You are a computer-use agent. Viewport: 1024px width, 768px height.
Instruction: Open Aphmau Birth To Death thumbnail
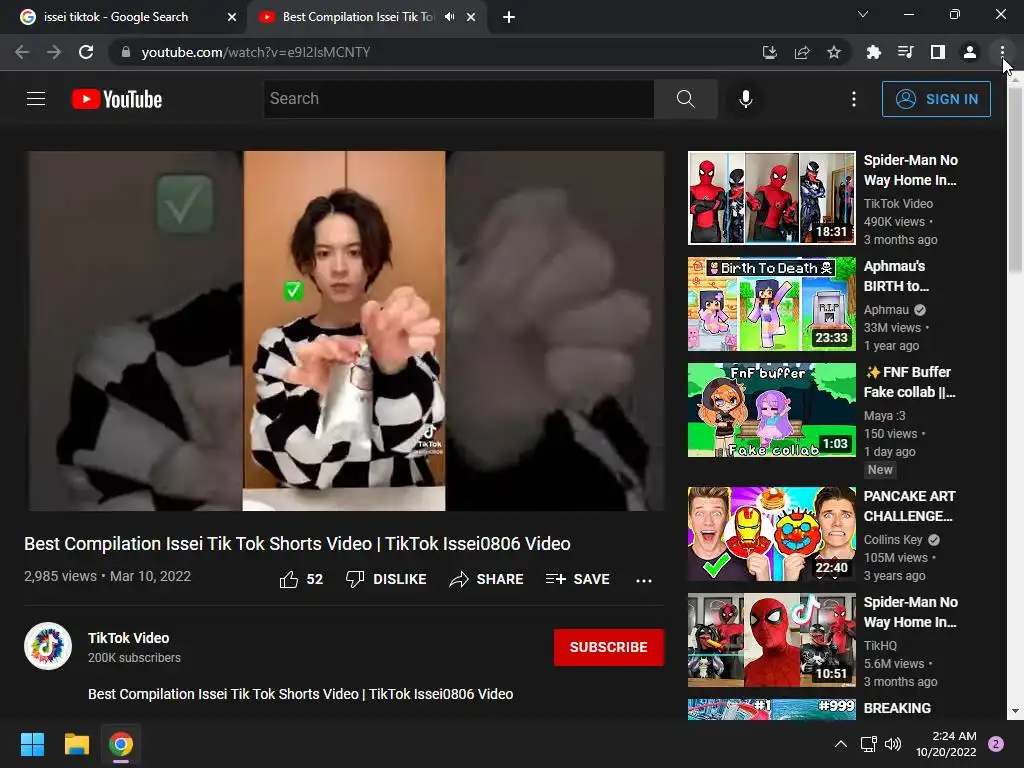[771, 304]
